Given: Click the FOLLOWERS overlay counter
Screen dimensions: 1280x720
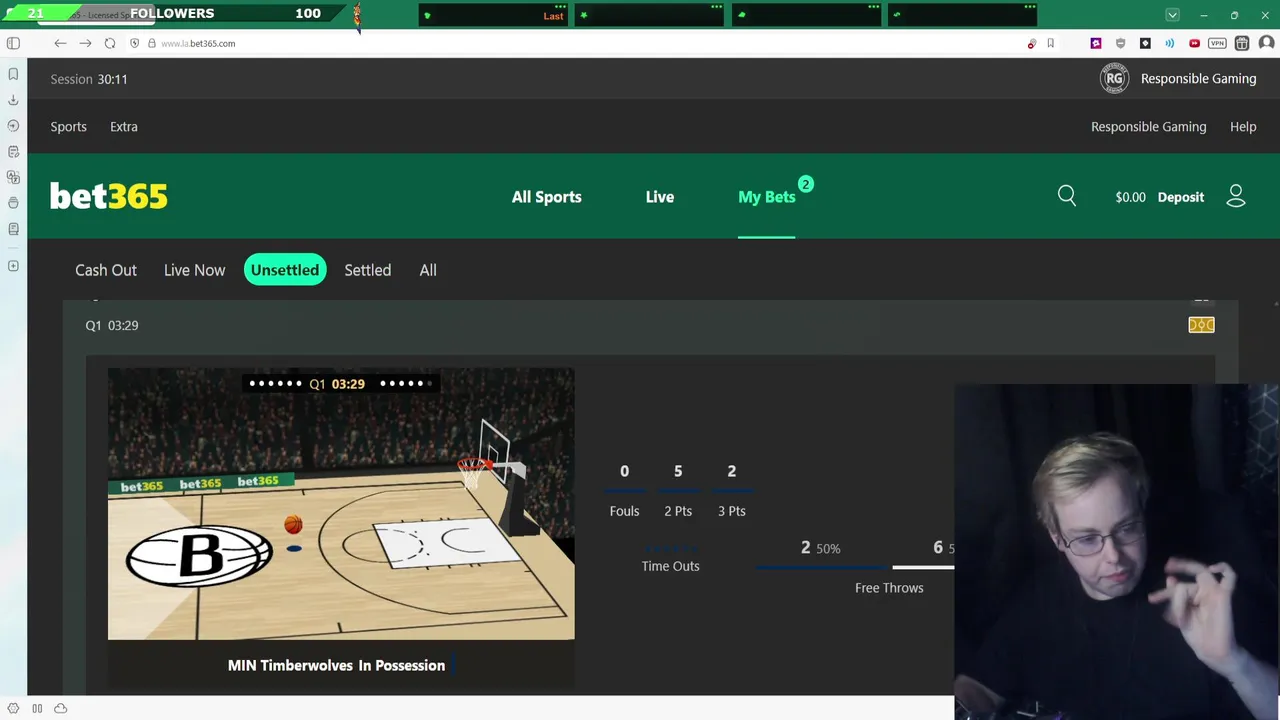Looking at the screenshot, I should [x=172, y=13].
